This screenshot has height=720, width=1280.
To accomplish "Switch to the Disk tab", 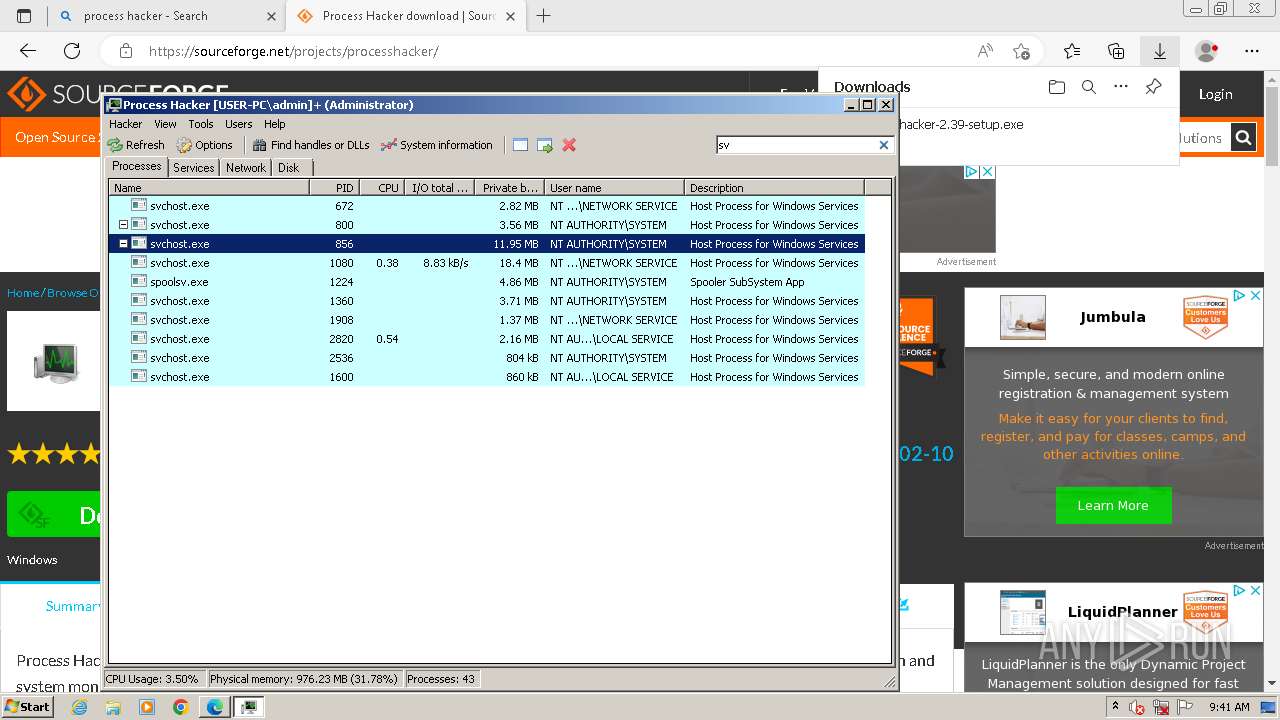I will (x=289, y=168).
